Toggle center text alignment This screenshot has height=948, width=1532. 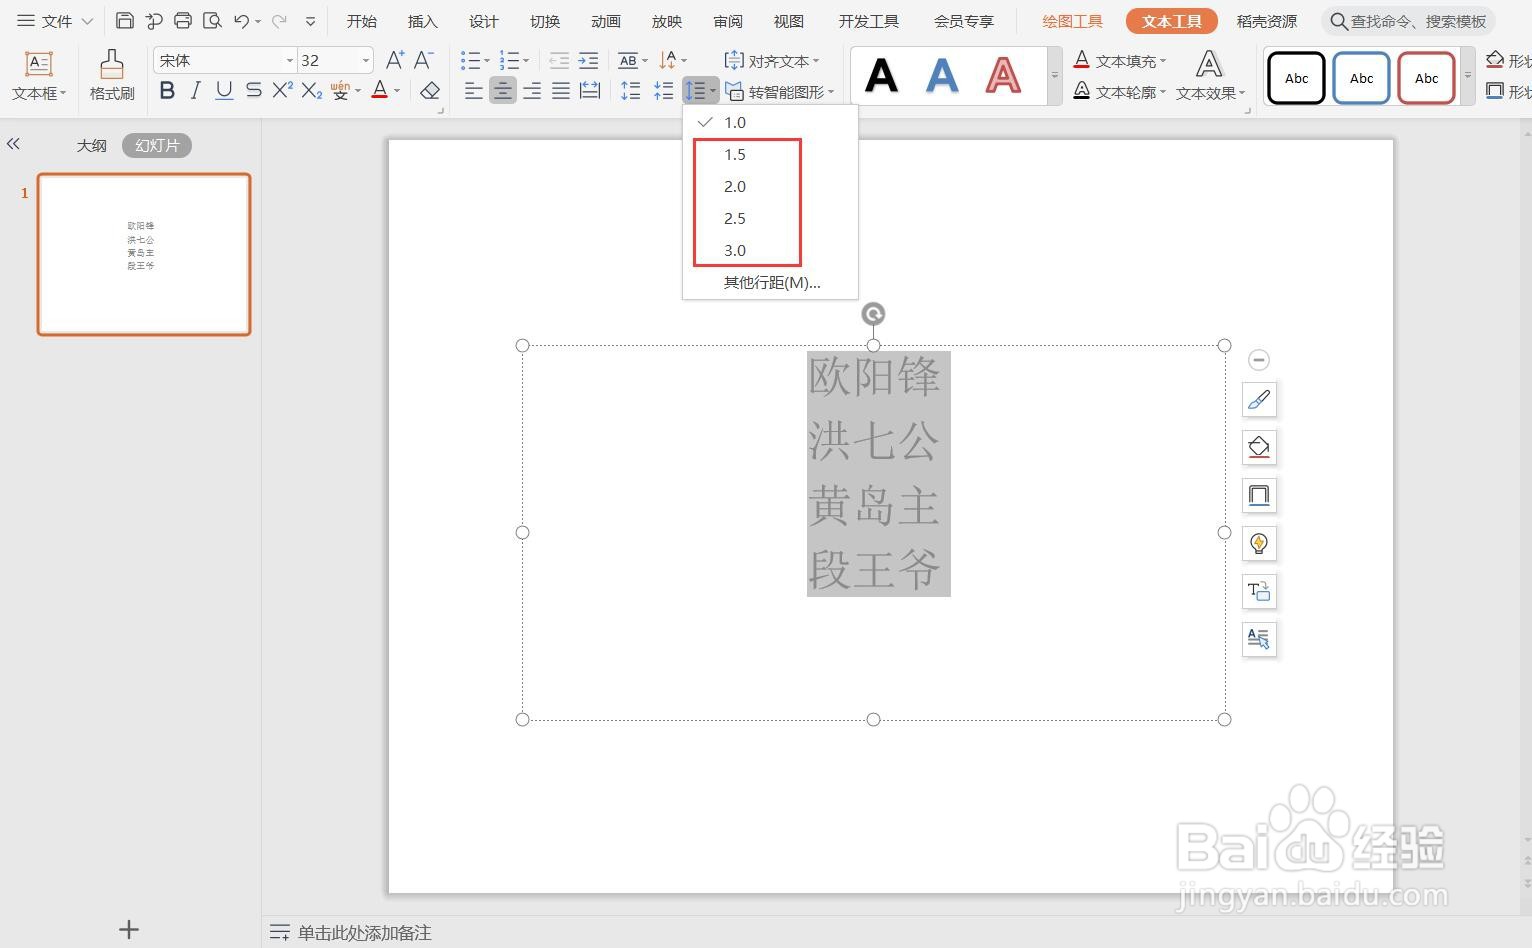point(503,91)
